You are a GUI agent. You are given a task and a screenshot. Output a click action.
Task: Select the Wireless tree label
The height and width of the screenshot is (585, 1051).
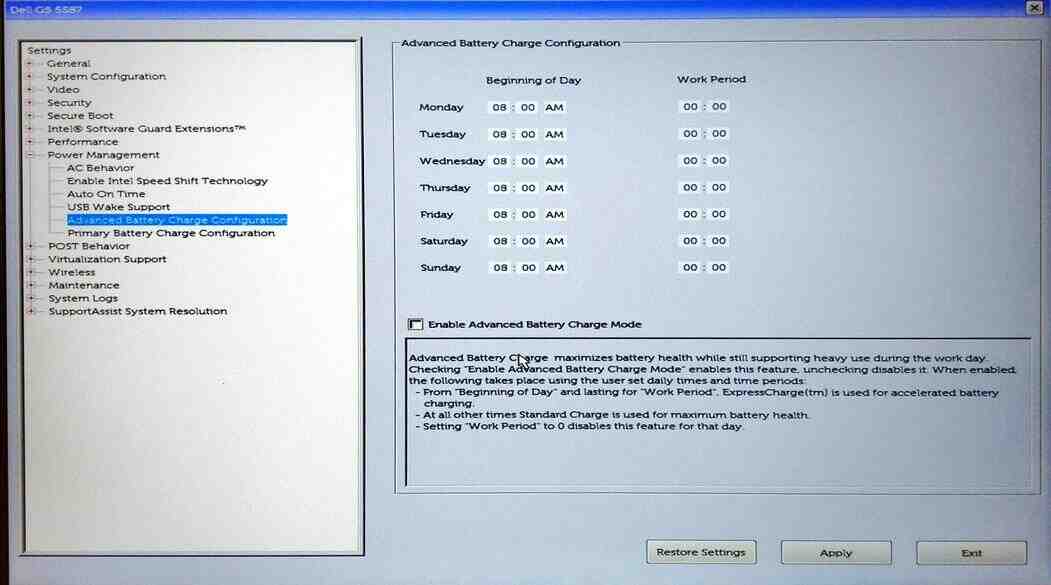(72, 272)
